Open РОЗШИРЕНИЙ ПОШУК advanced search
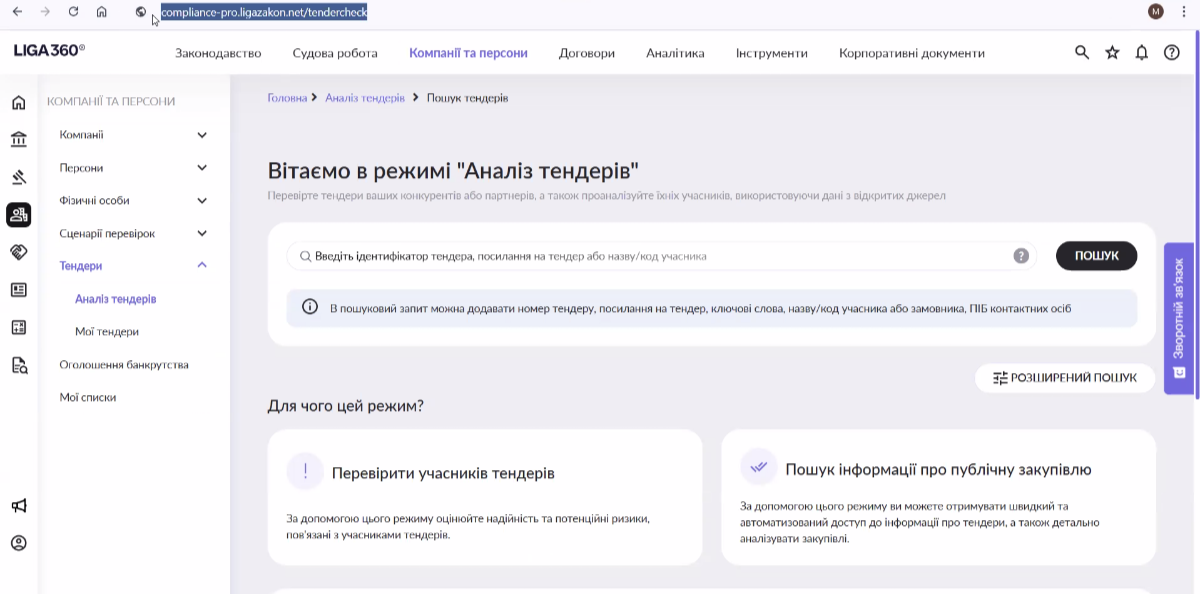Image resolution: width=1200 pixels, height=594 pixels. (x=1065, y=378)
